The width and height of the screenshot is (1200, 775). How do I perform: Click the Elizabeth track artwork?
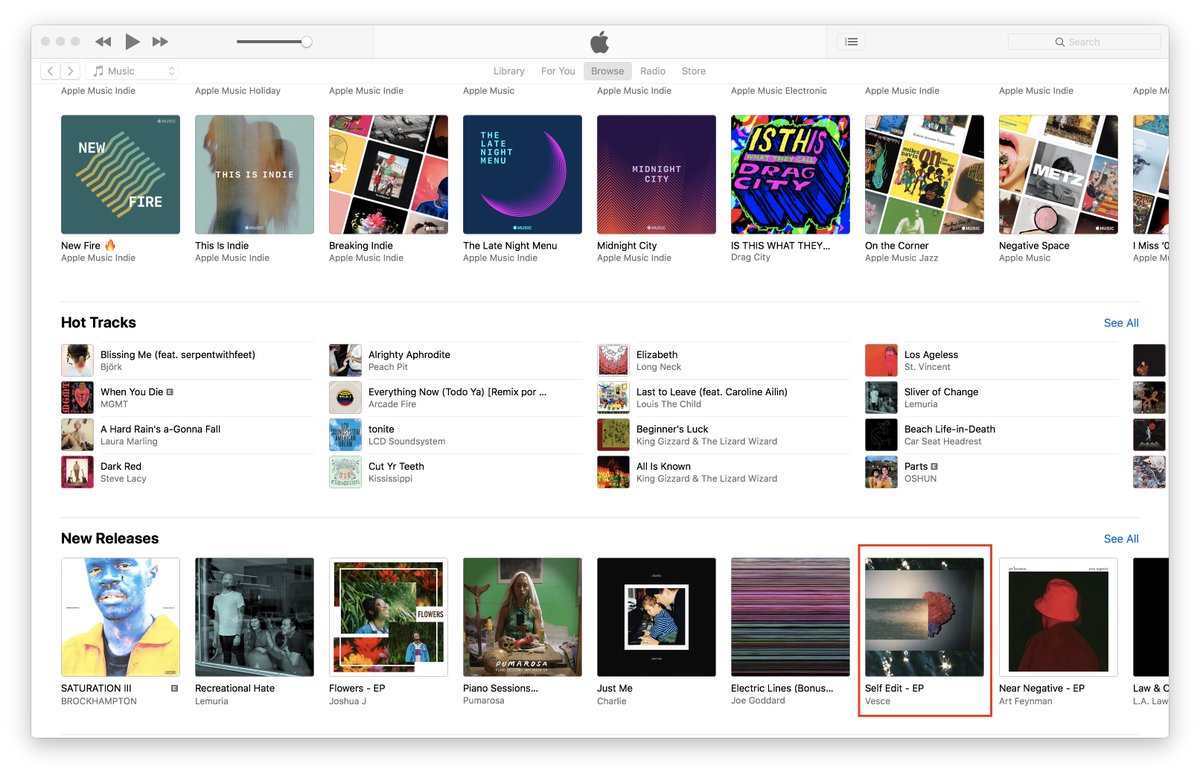(x=613, y=360)
